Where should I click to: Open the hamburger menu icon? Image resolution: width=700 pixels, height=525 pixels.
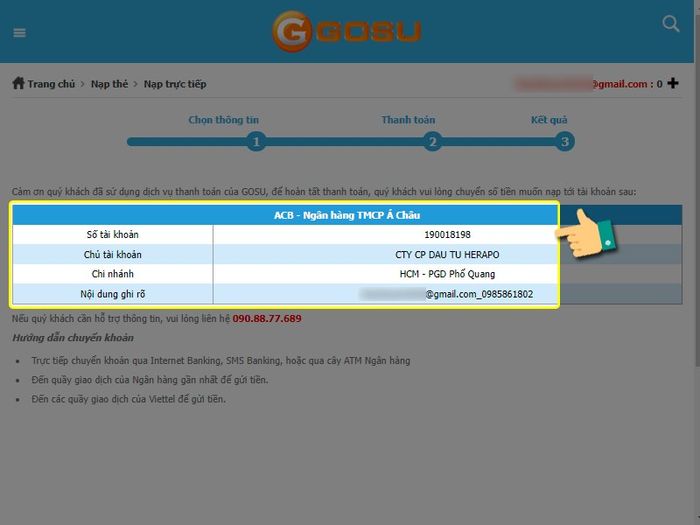pos(19,33)
